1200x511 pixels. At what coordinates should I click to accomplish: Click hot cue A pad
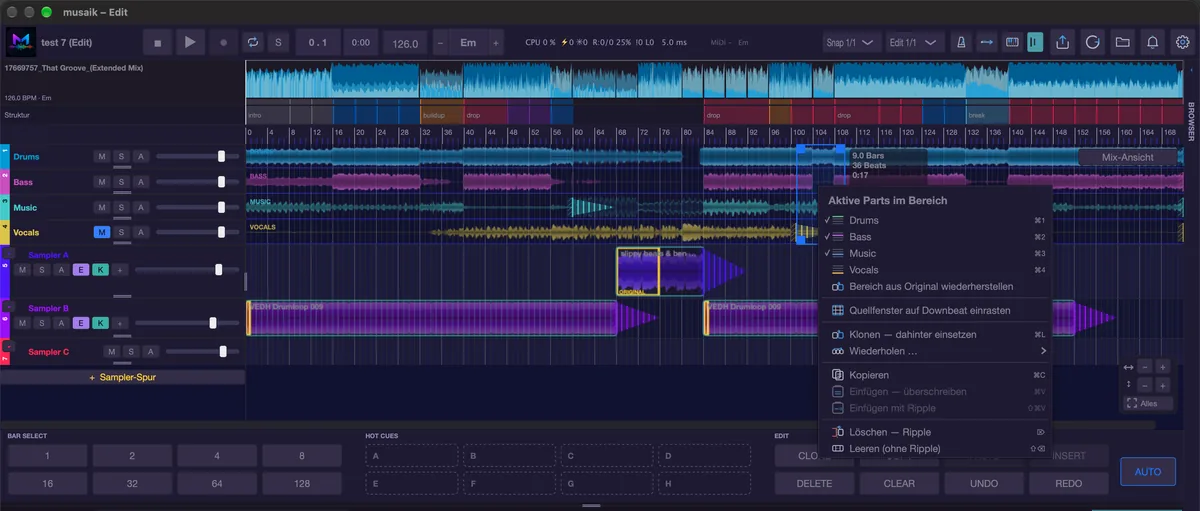410,456
